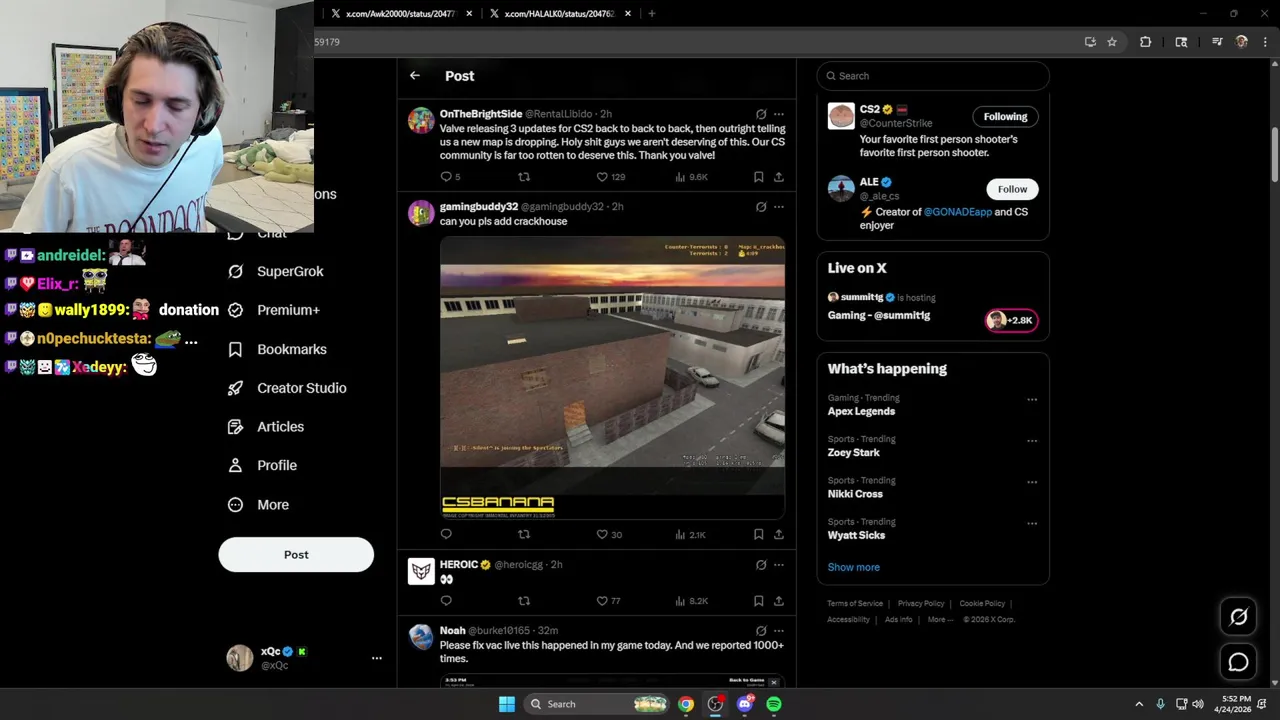Share OnTheBrightSide's post
Screen dimensions: 1280x720
point(779,177)
